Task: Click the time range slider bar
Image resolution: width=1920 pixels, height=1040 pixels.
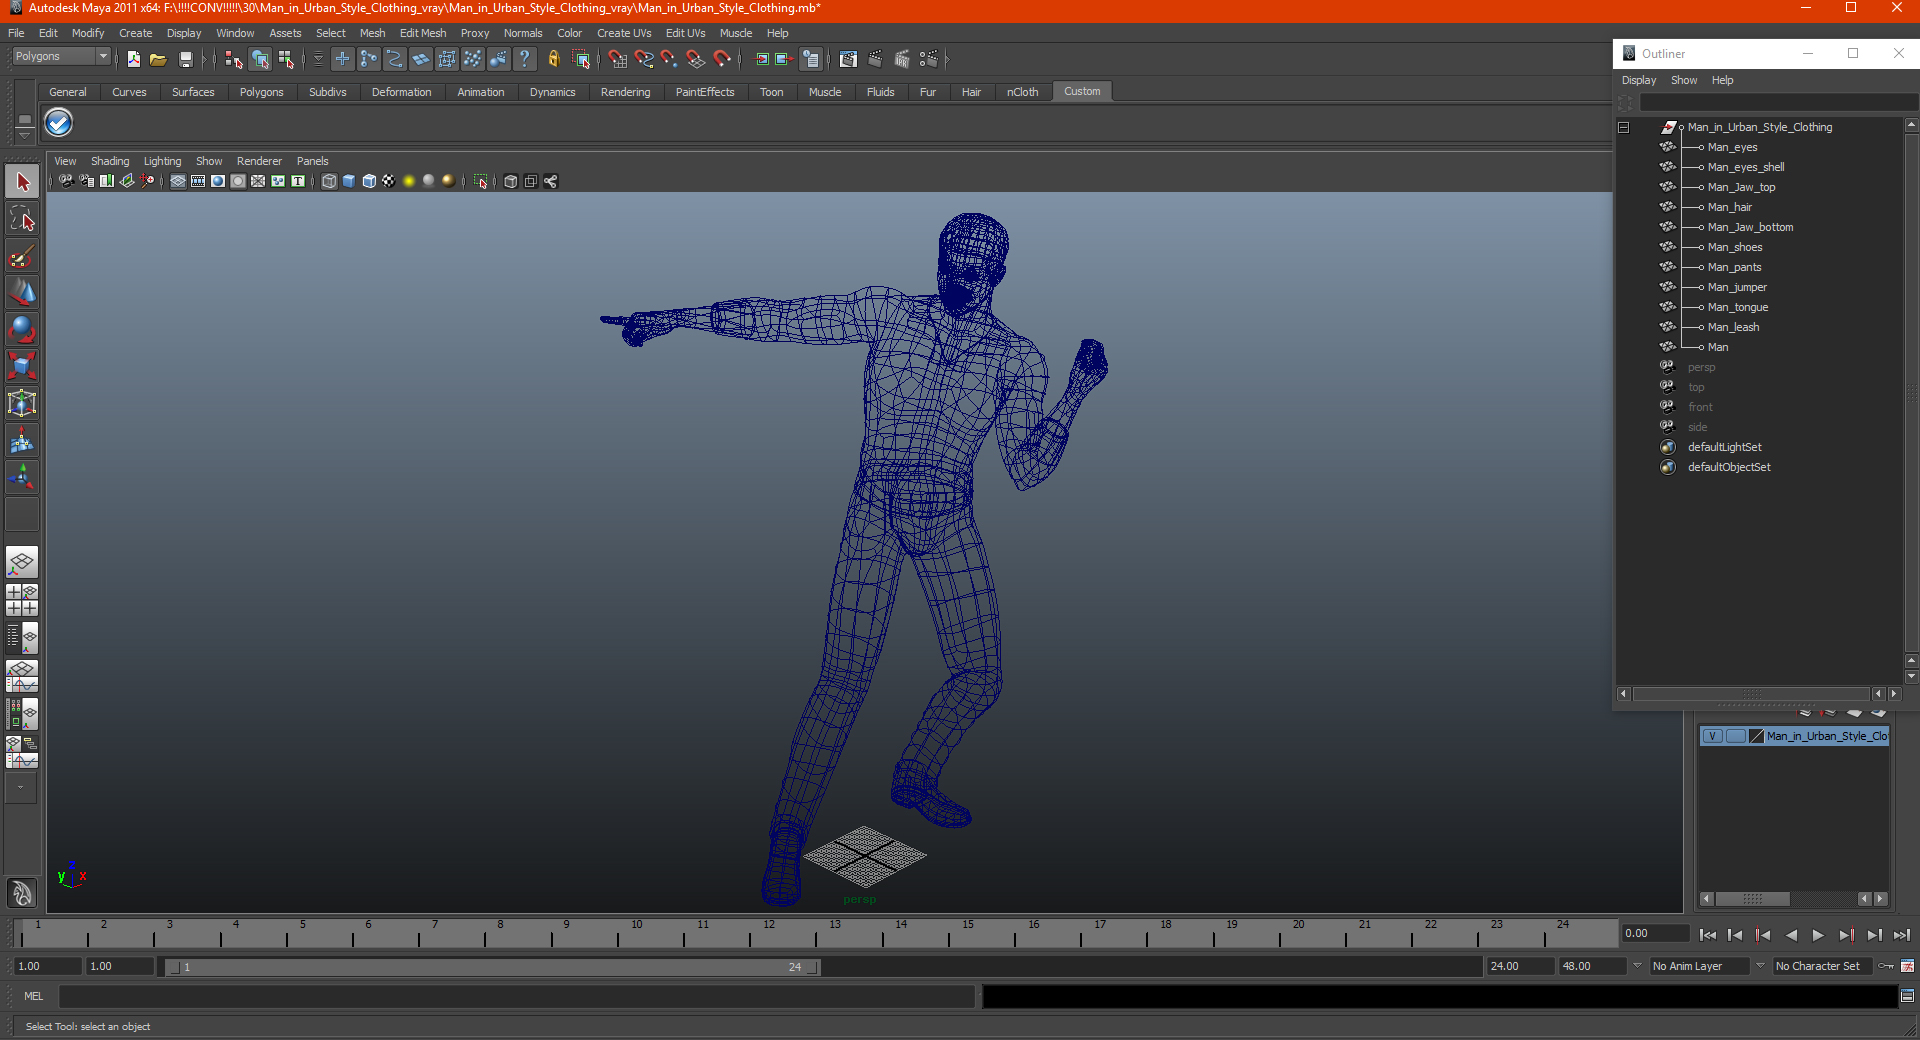Action: (x=493, y=967)
